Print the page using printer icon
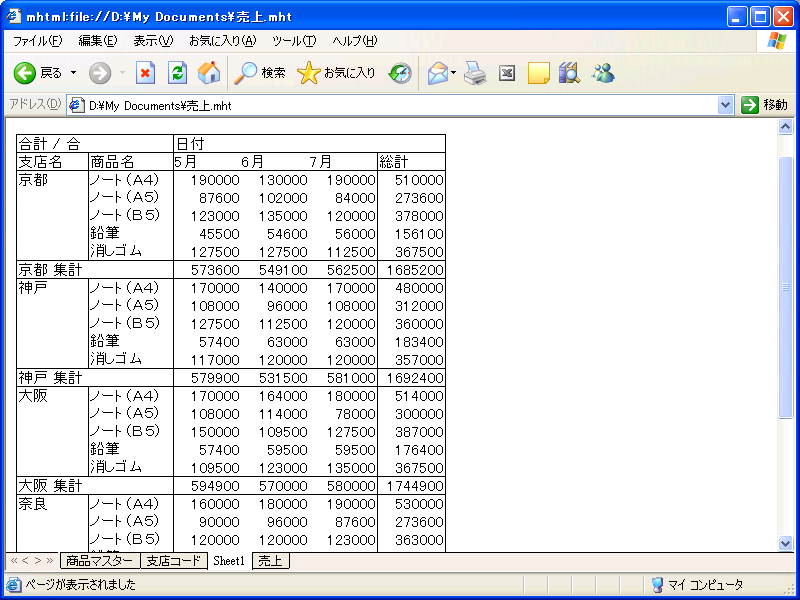The height and width of the screenshot is (600, 800). click(475, 73)
